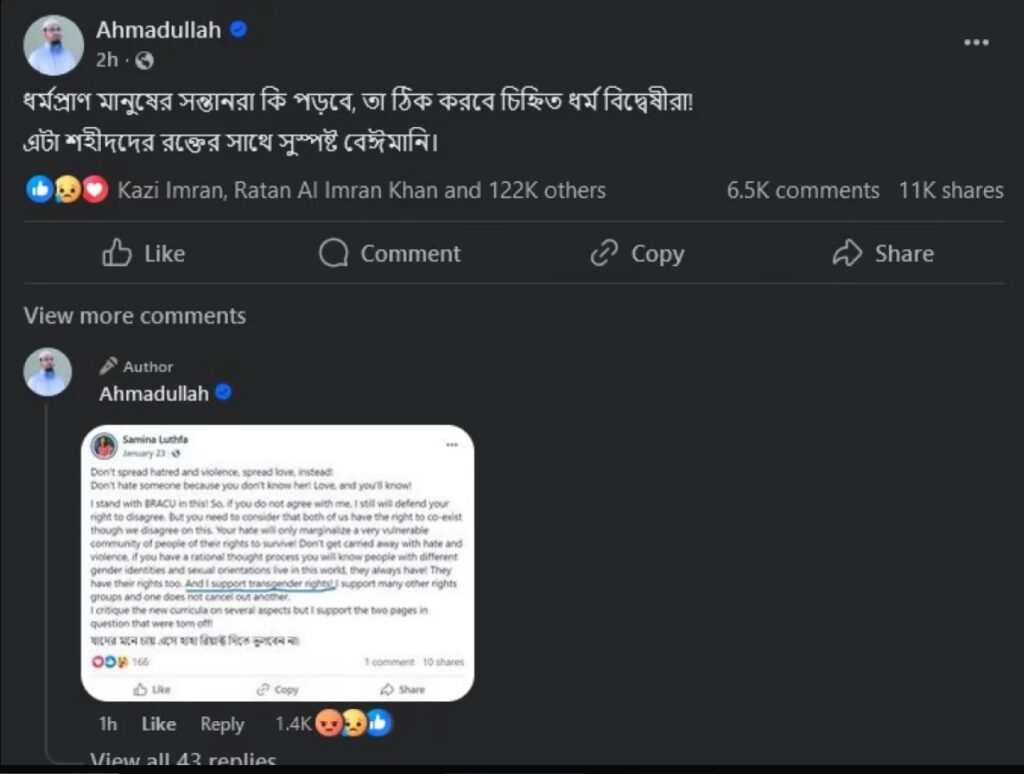Expand View all 43 replies
This screenshot has width=1024, height=774.
[183, 760]
